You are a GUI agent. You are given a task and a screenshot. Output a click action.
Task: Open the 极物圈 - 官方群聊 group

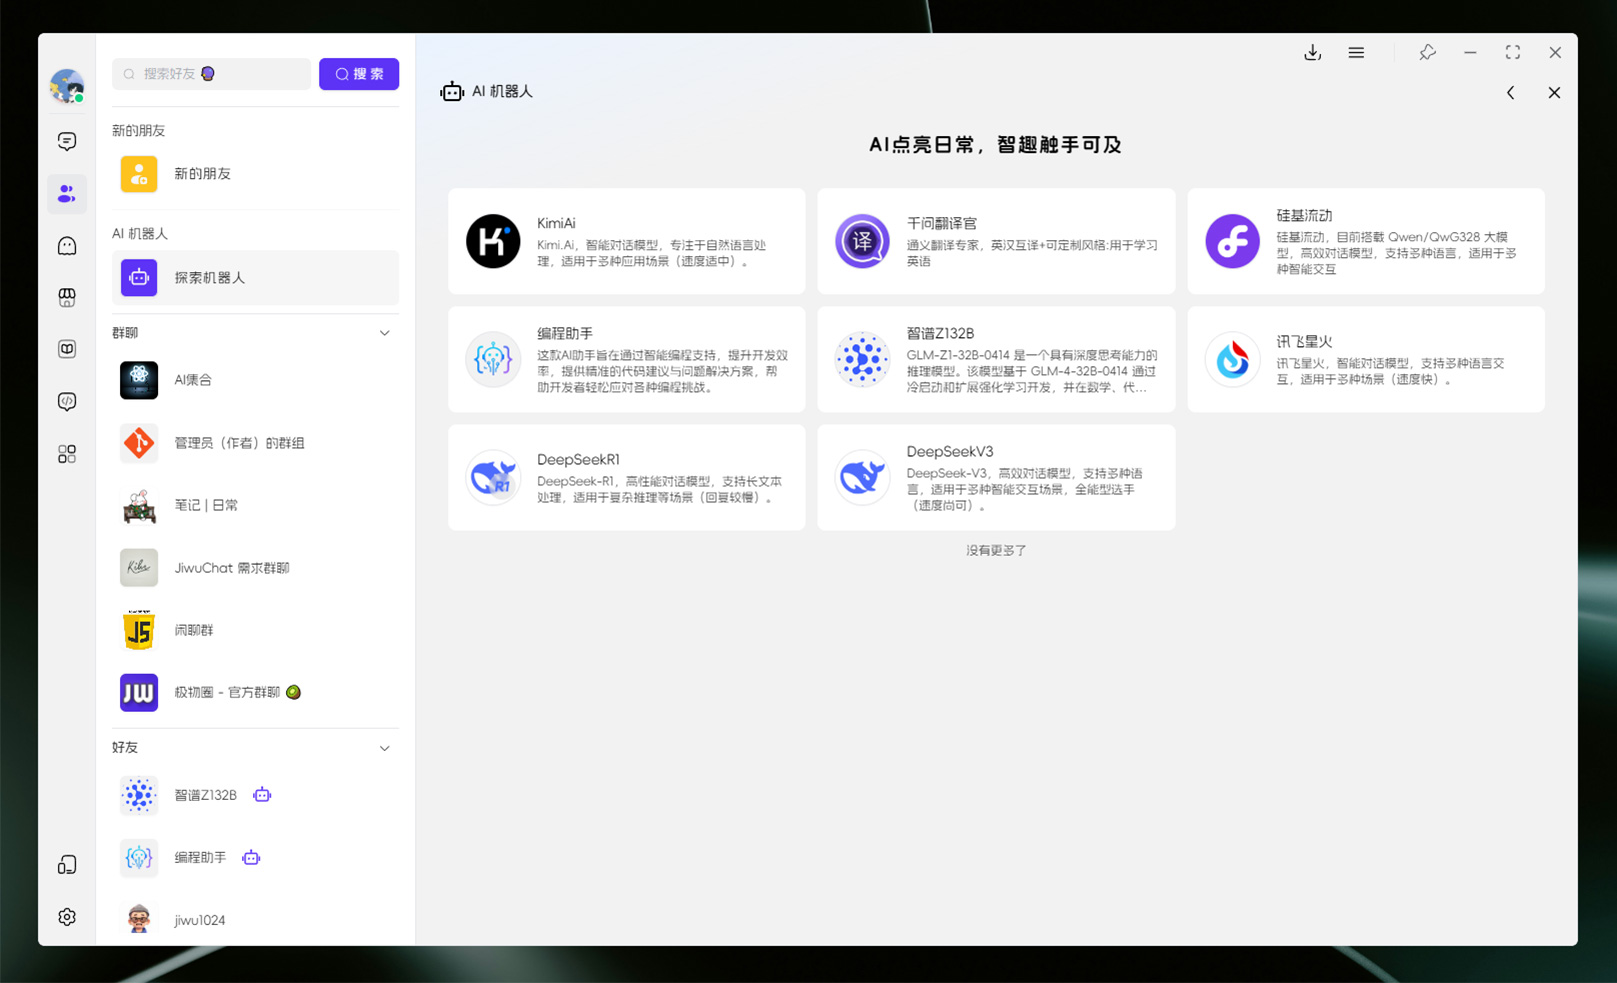255,692
